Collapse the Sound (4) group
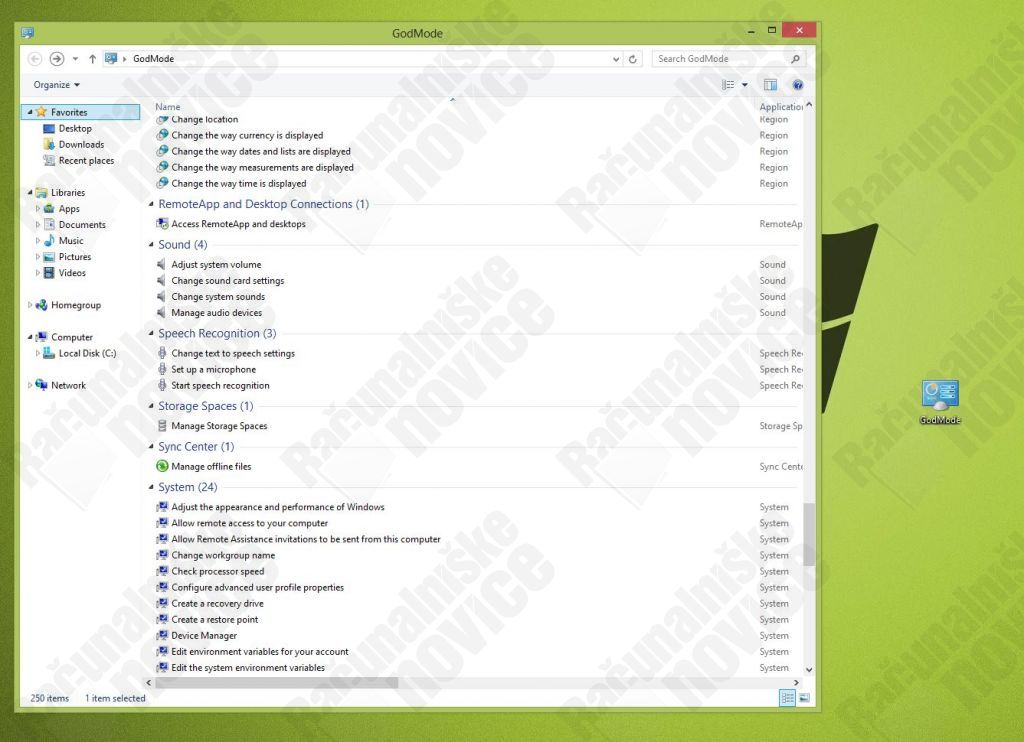Image resolution: width=1024 pixels, height=742 pixels. [x=151, y=245]
